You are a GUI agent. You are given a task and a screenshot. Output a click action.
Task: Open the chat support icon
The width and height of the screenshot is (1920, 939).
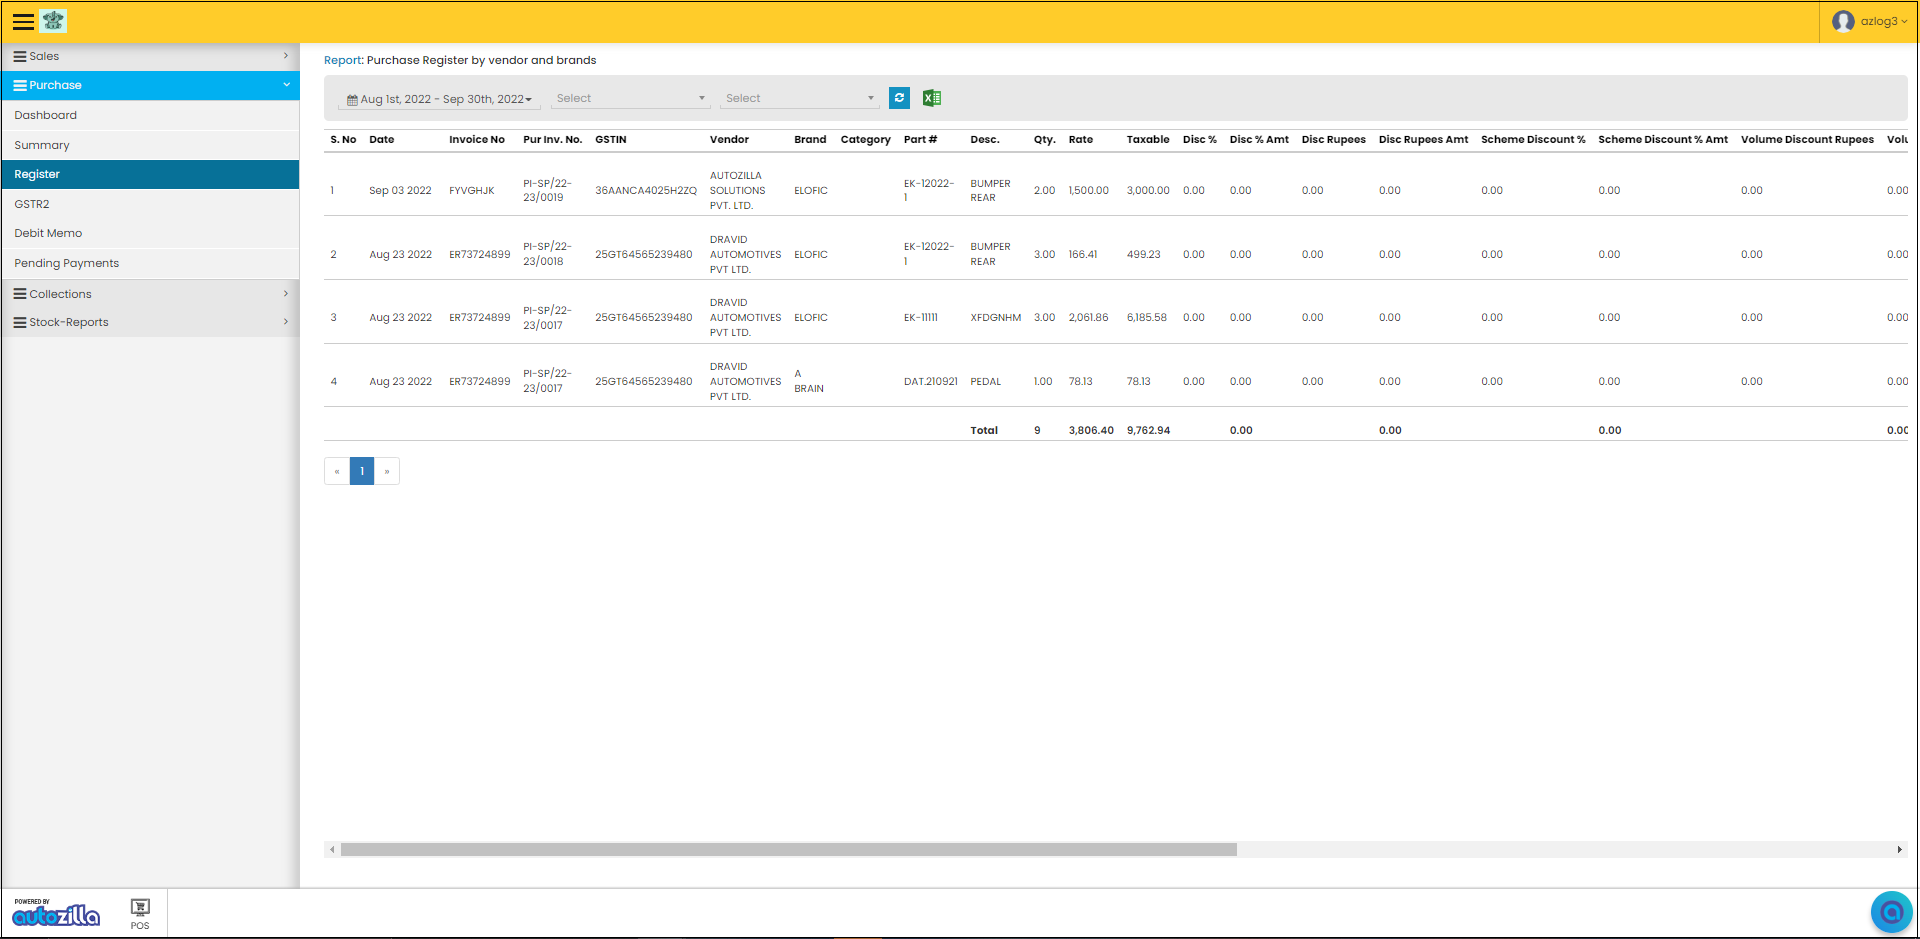(x=1891, y=912)
